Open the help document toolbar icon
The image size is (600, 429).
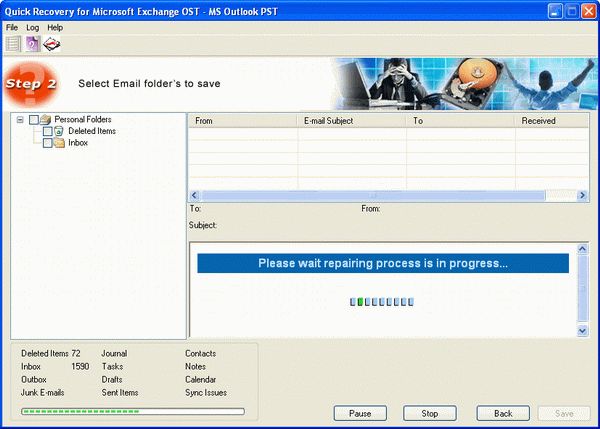click(33, 44)
